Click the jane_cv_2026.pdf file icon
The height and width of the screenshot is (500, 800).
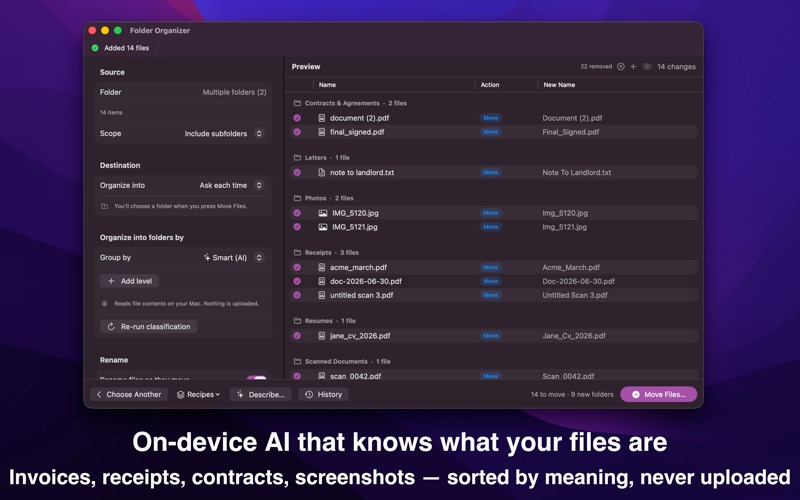pyautogui.click(x=321, y=336)
